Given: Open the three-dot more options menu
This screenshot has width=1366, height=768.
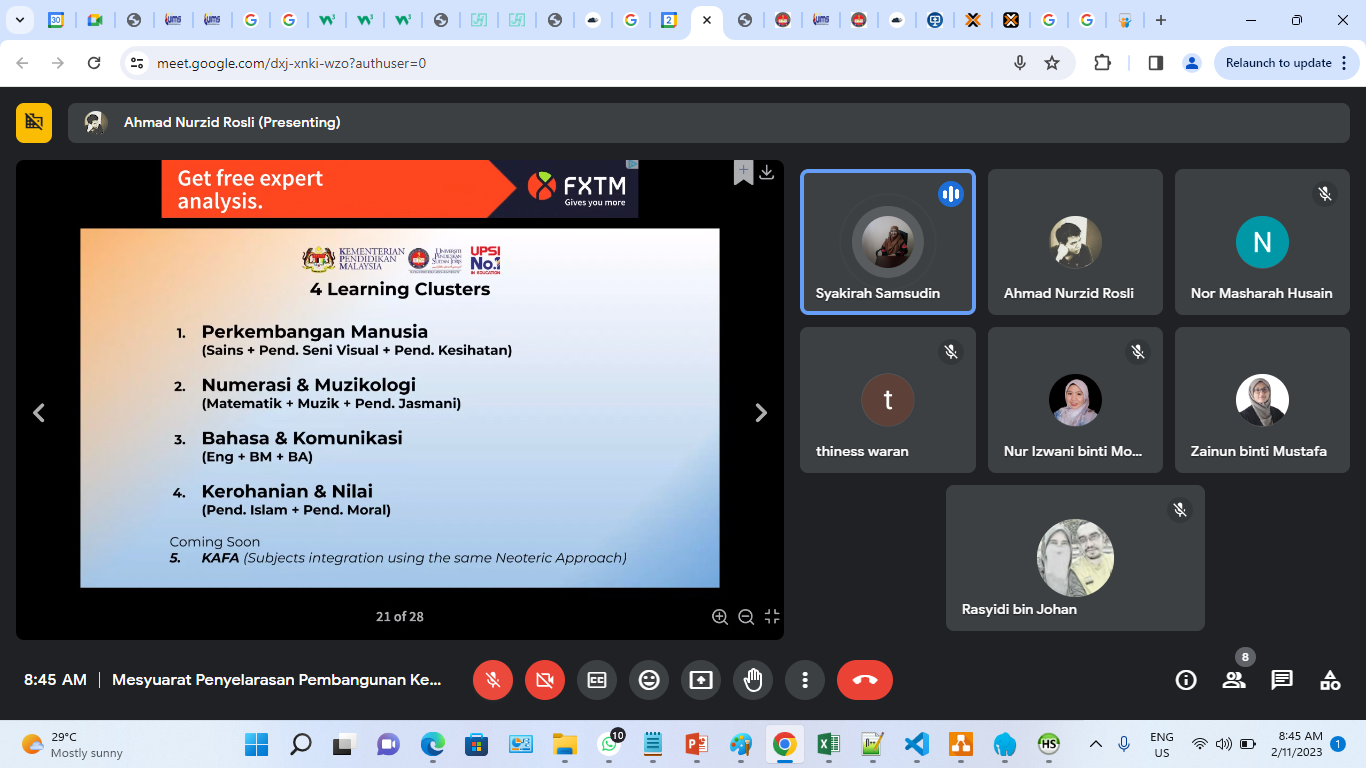Looking at the screenshot, I should [805, 680].
